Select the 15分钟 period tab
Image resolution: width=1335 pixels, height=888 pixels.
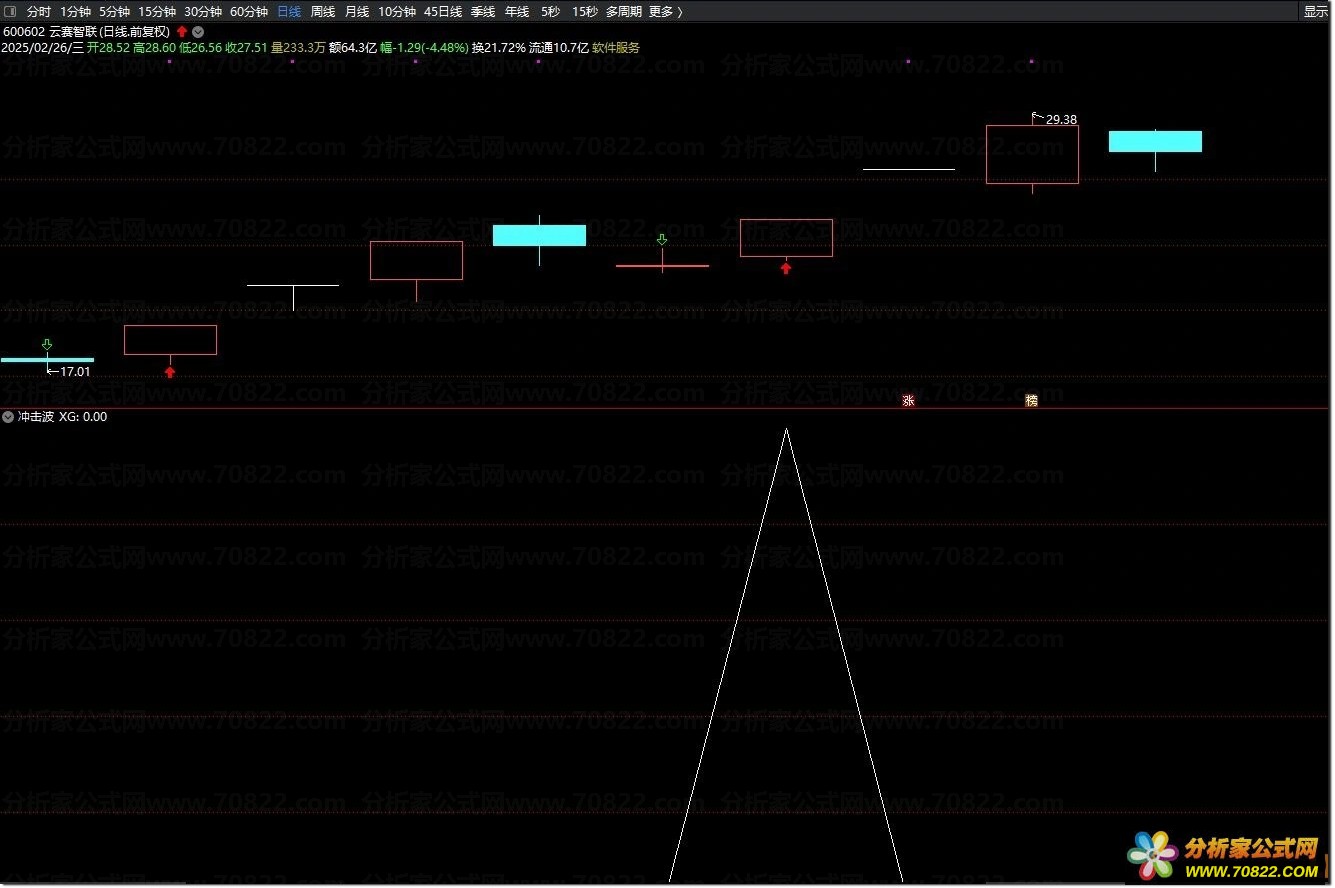(x=157, y=12)
